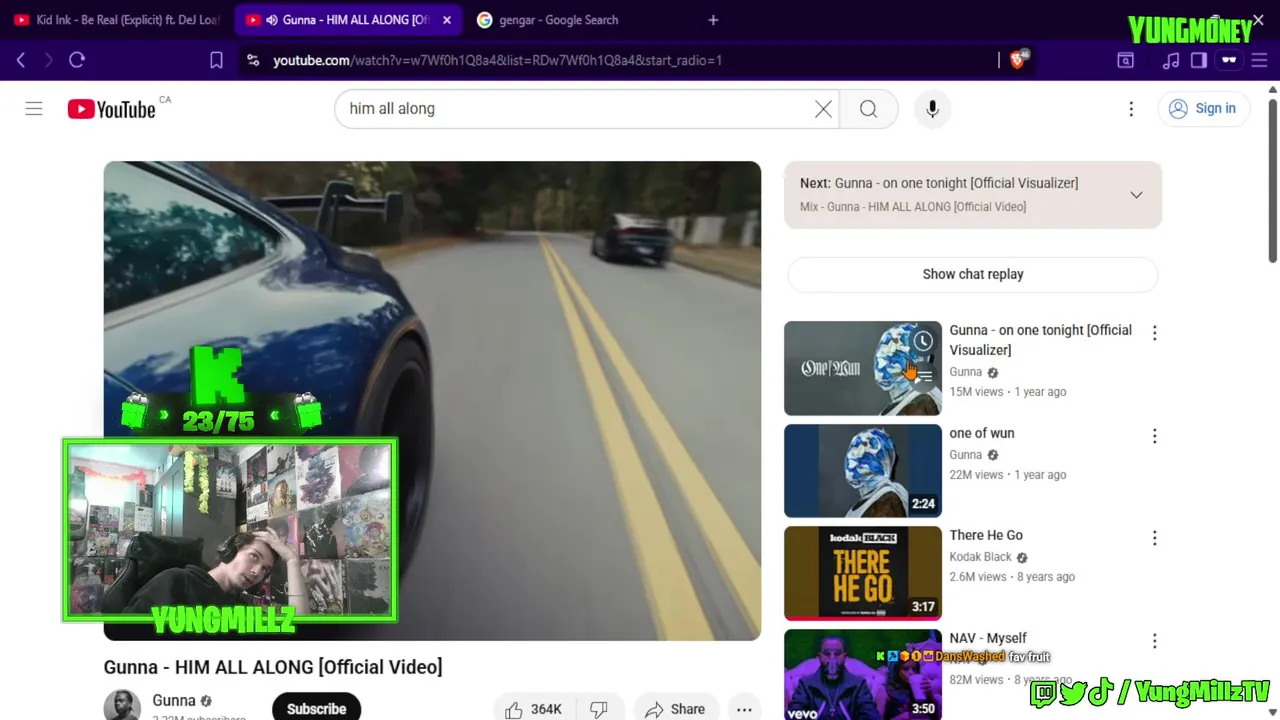Image resolution: width=1280 pixels, height=720 pixels.
Task: Toggle the browser sidebar panel
Action: click(1199, 60)
